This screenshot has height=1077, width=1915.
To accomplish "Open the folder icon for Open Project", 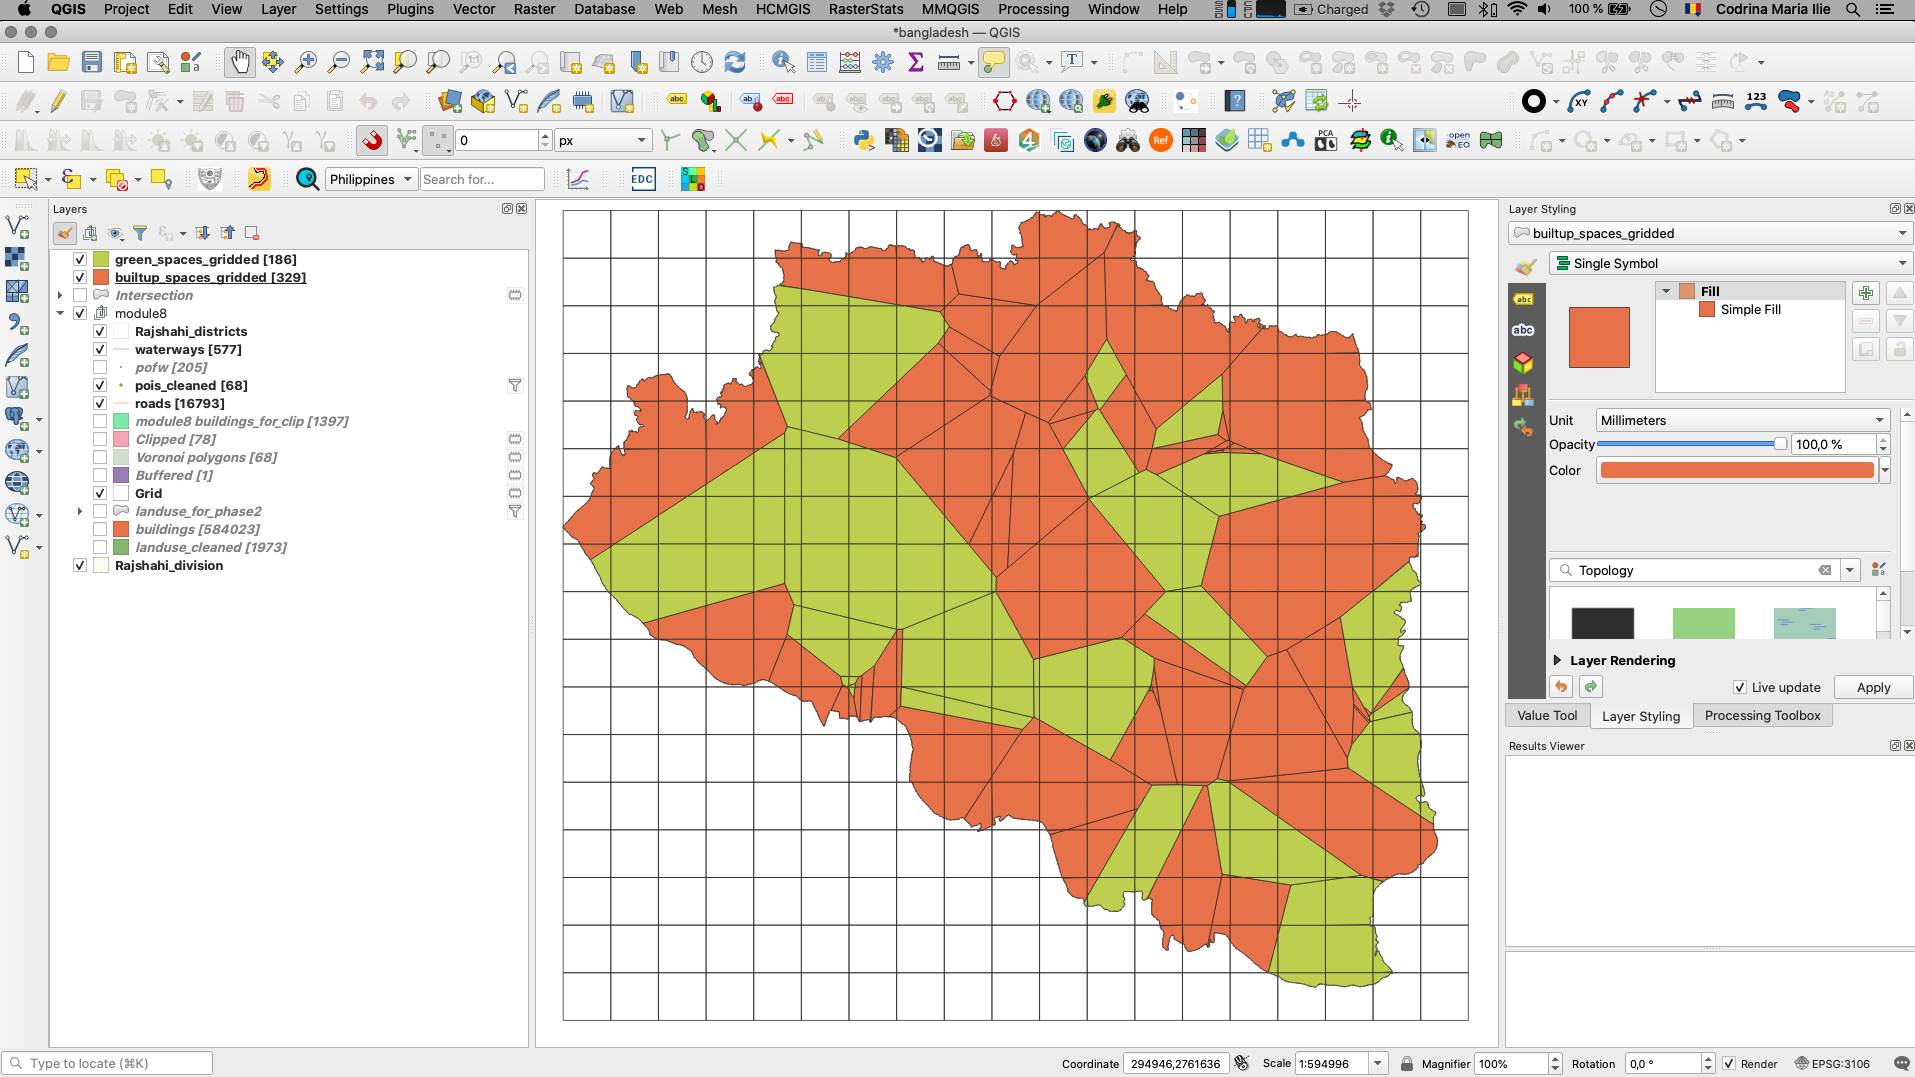I will [59, 63].
